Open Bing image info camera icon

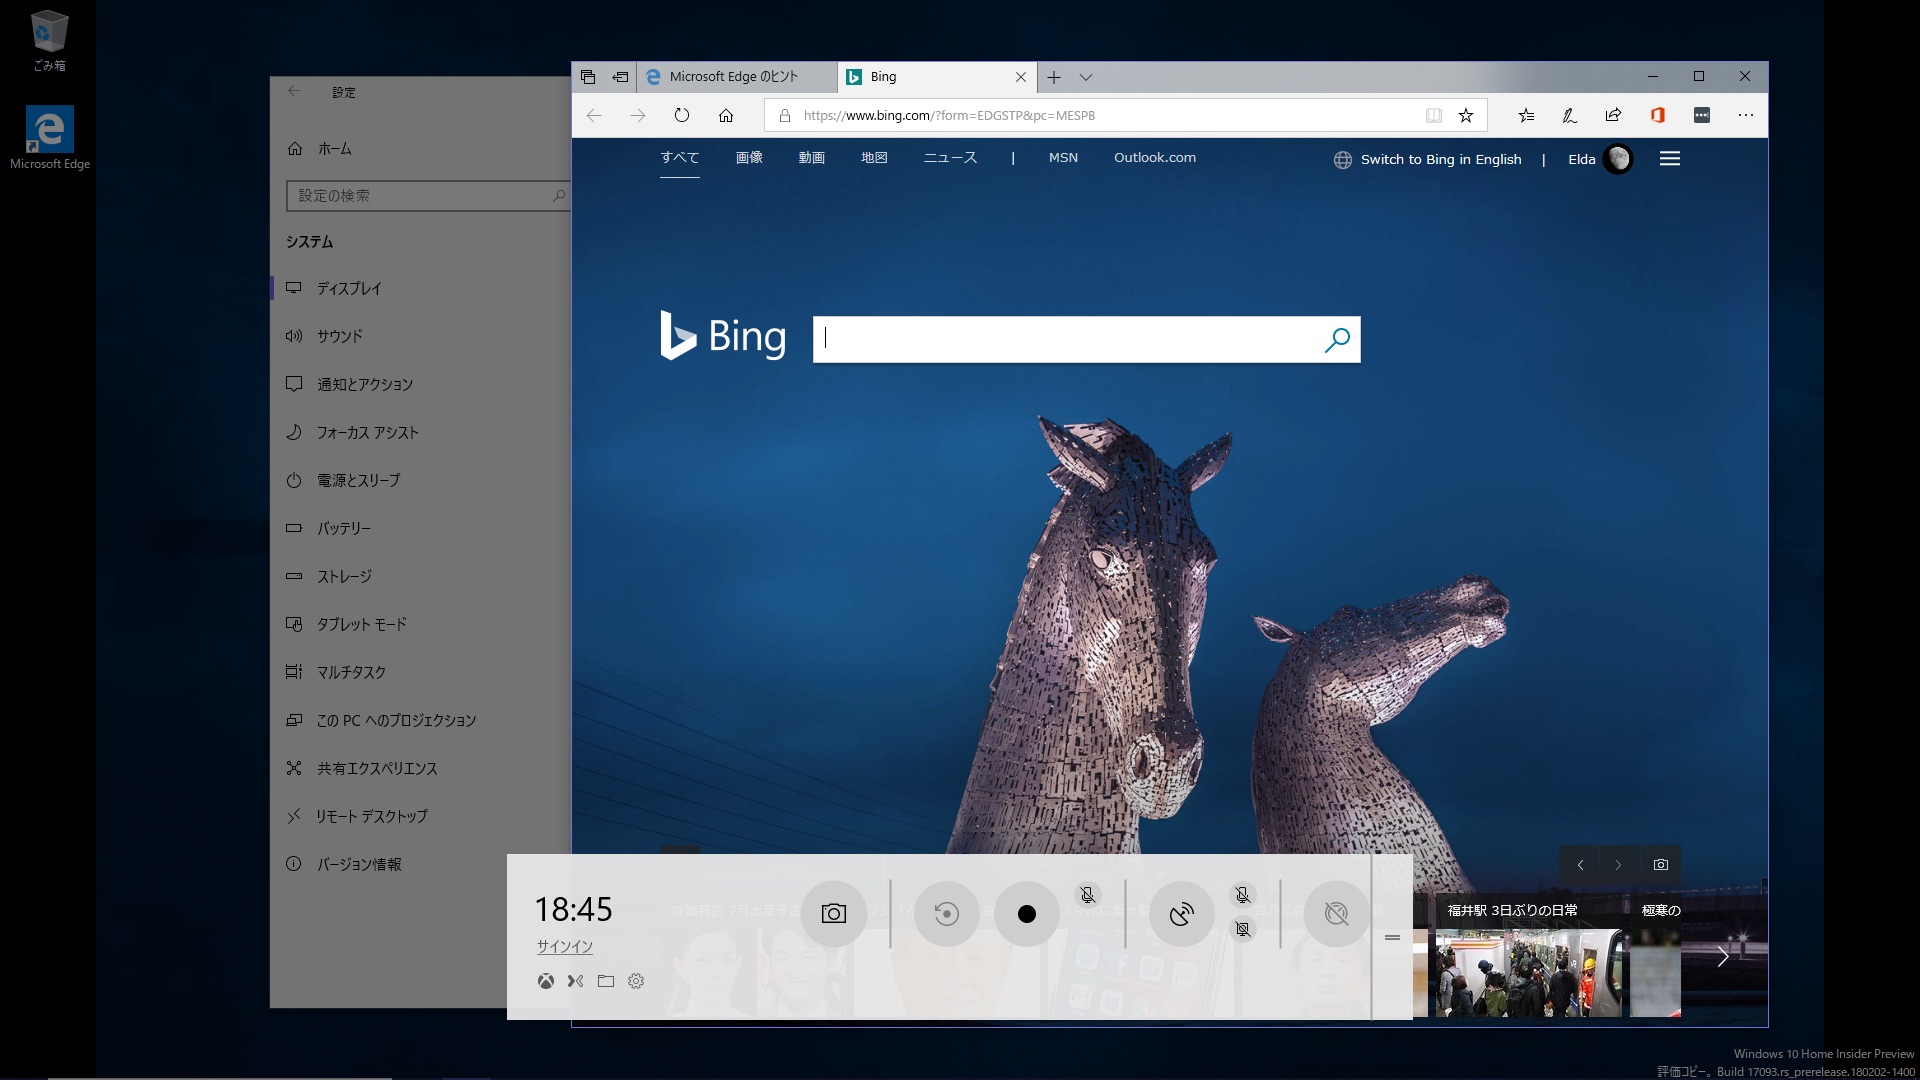point(1661,865)
